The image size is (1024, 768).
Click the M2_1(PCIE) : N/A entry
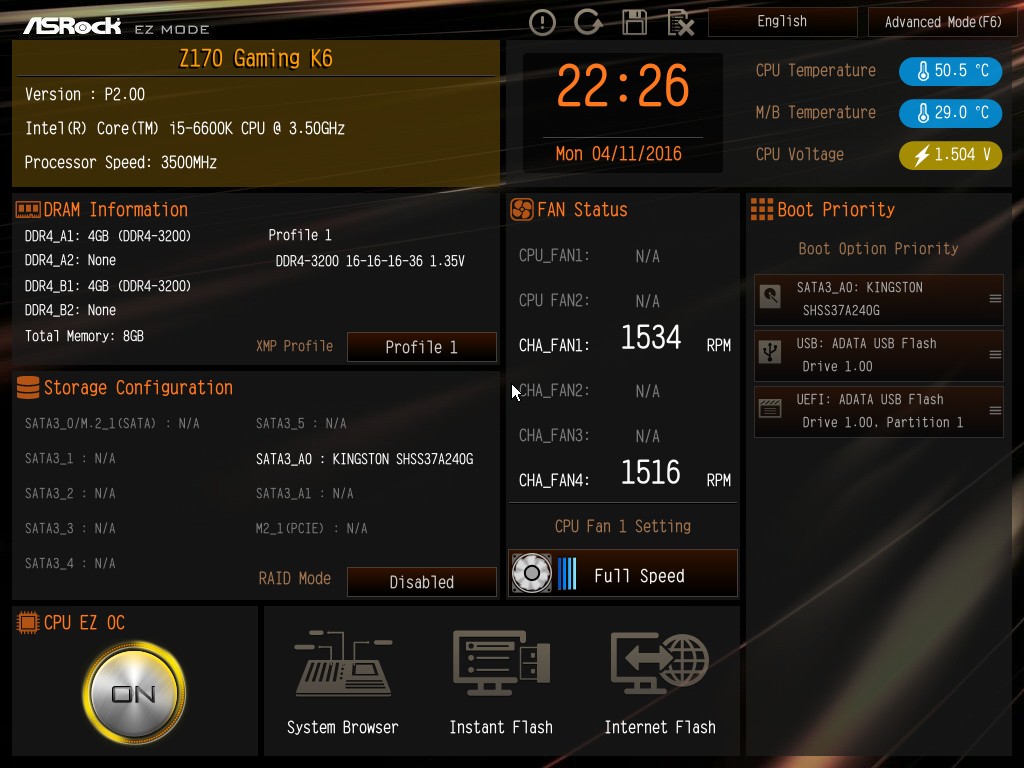312,528
